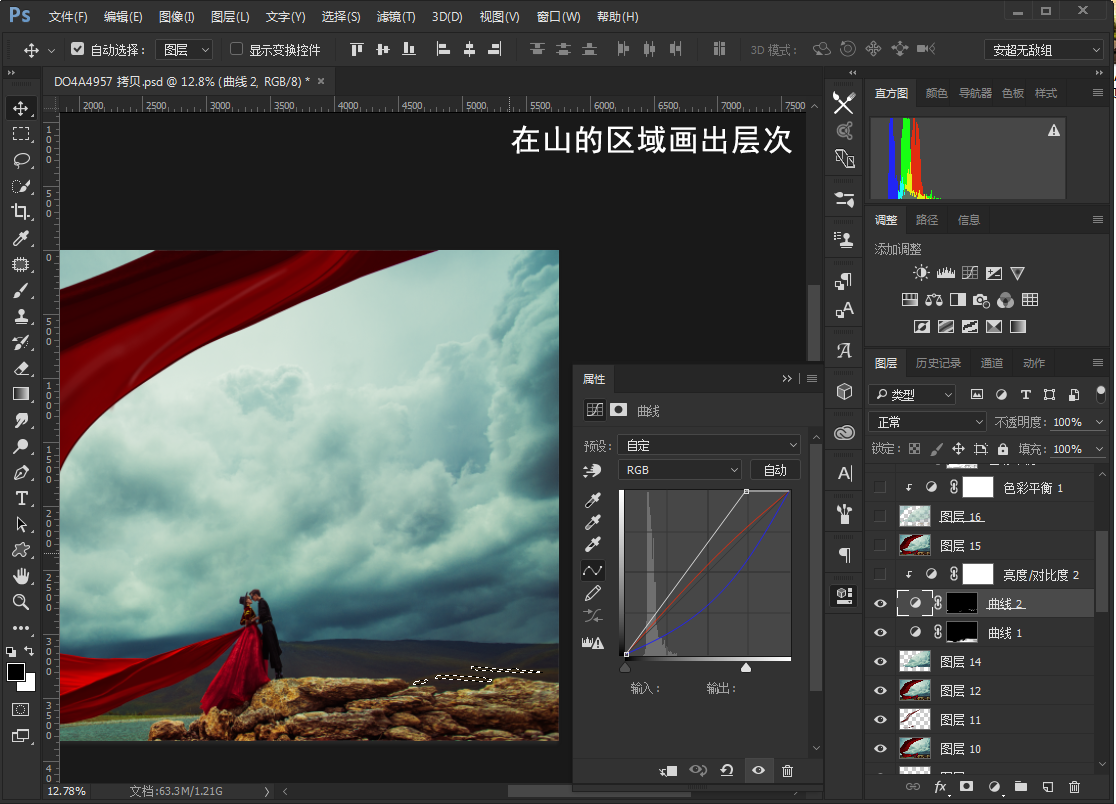This screenshot has height=804, width=1116.
Task: Toggle Curves adjustment visibility in Properties
Action: pyautogui.click(x=759, y=771)
